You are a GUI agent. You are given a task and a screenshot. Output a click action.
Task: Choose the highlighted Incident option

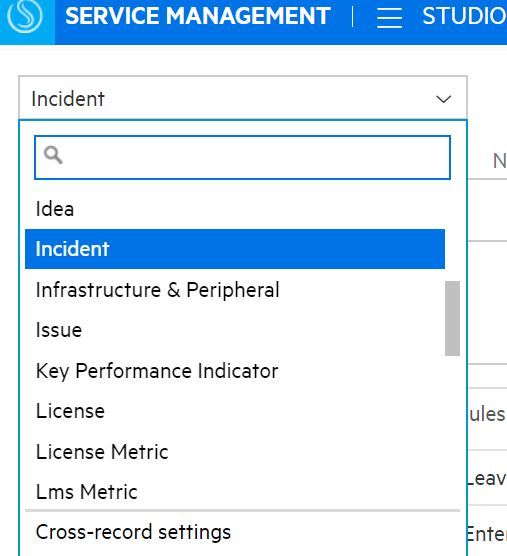click(235, 249)
